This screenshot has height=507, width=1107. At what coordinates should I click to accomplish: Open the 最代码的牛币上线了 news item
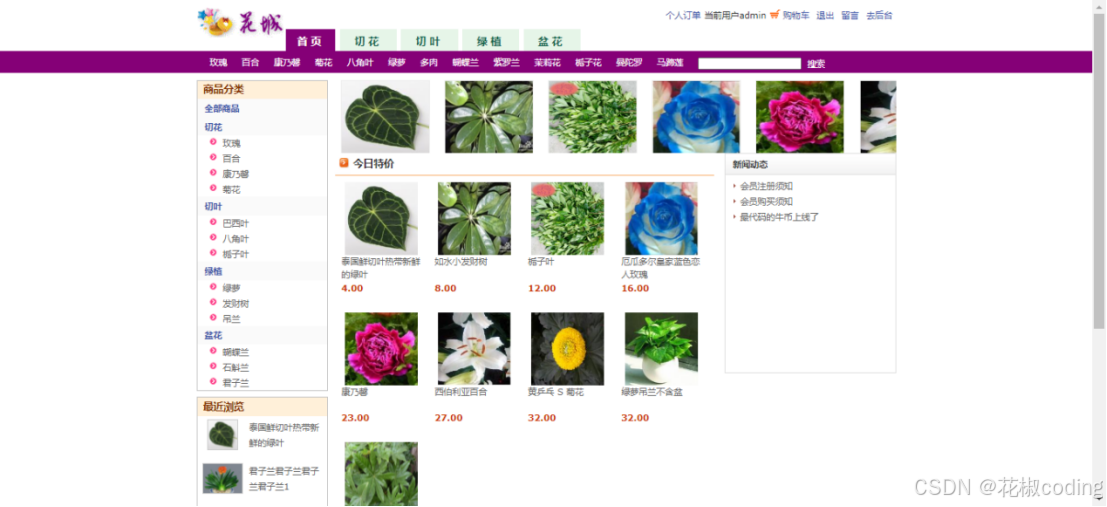[779, 217]
